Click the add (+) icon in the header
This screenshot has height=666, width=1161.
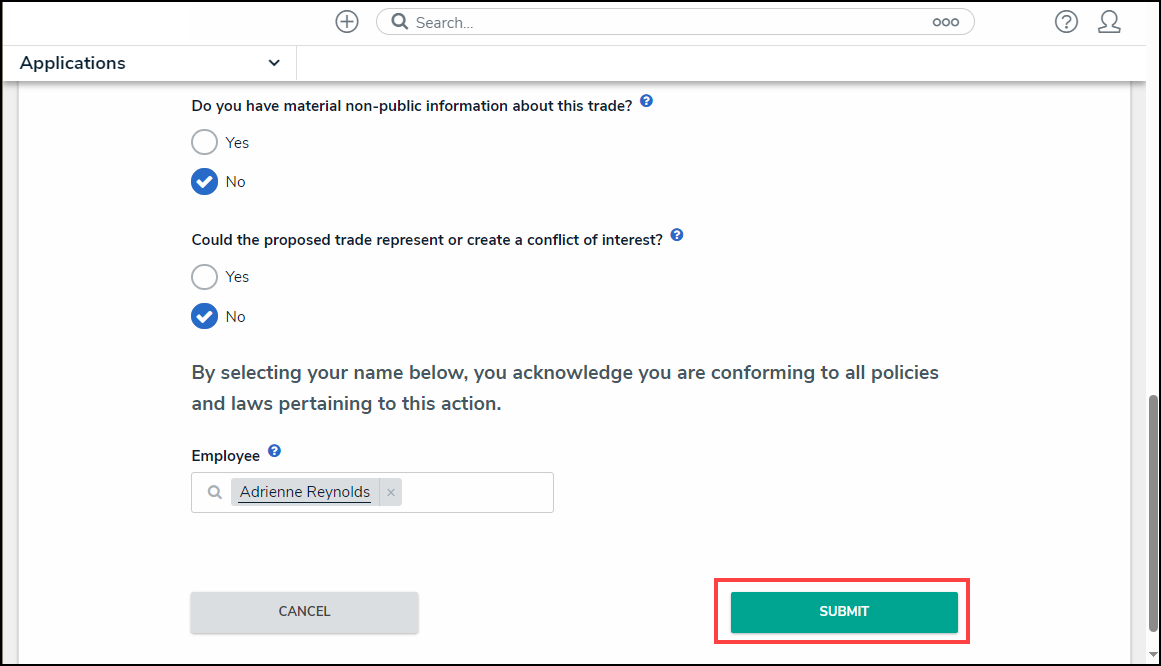pyautogui.click(x=346, y=21)
